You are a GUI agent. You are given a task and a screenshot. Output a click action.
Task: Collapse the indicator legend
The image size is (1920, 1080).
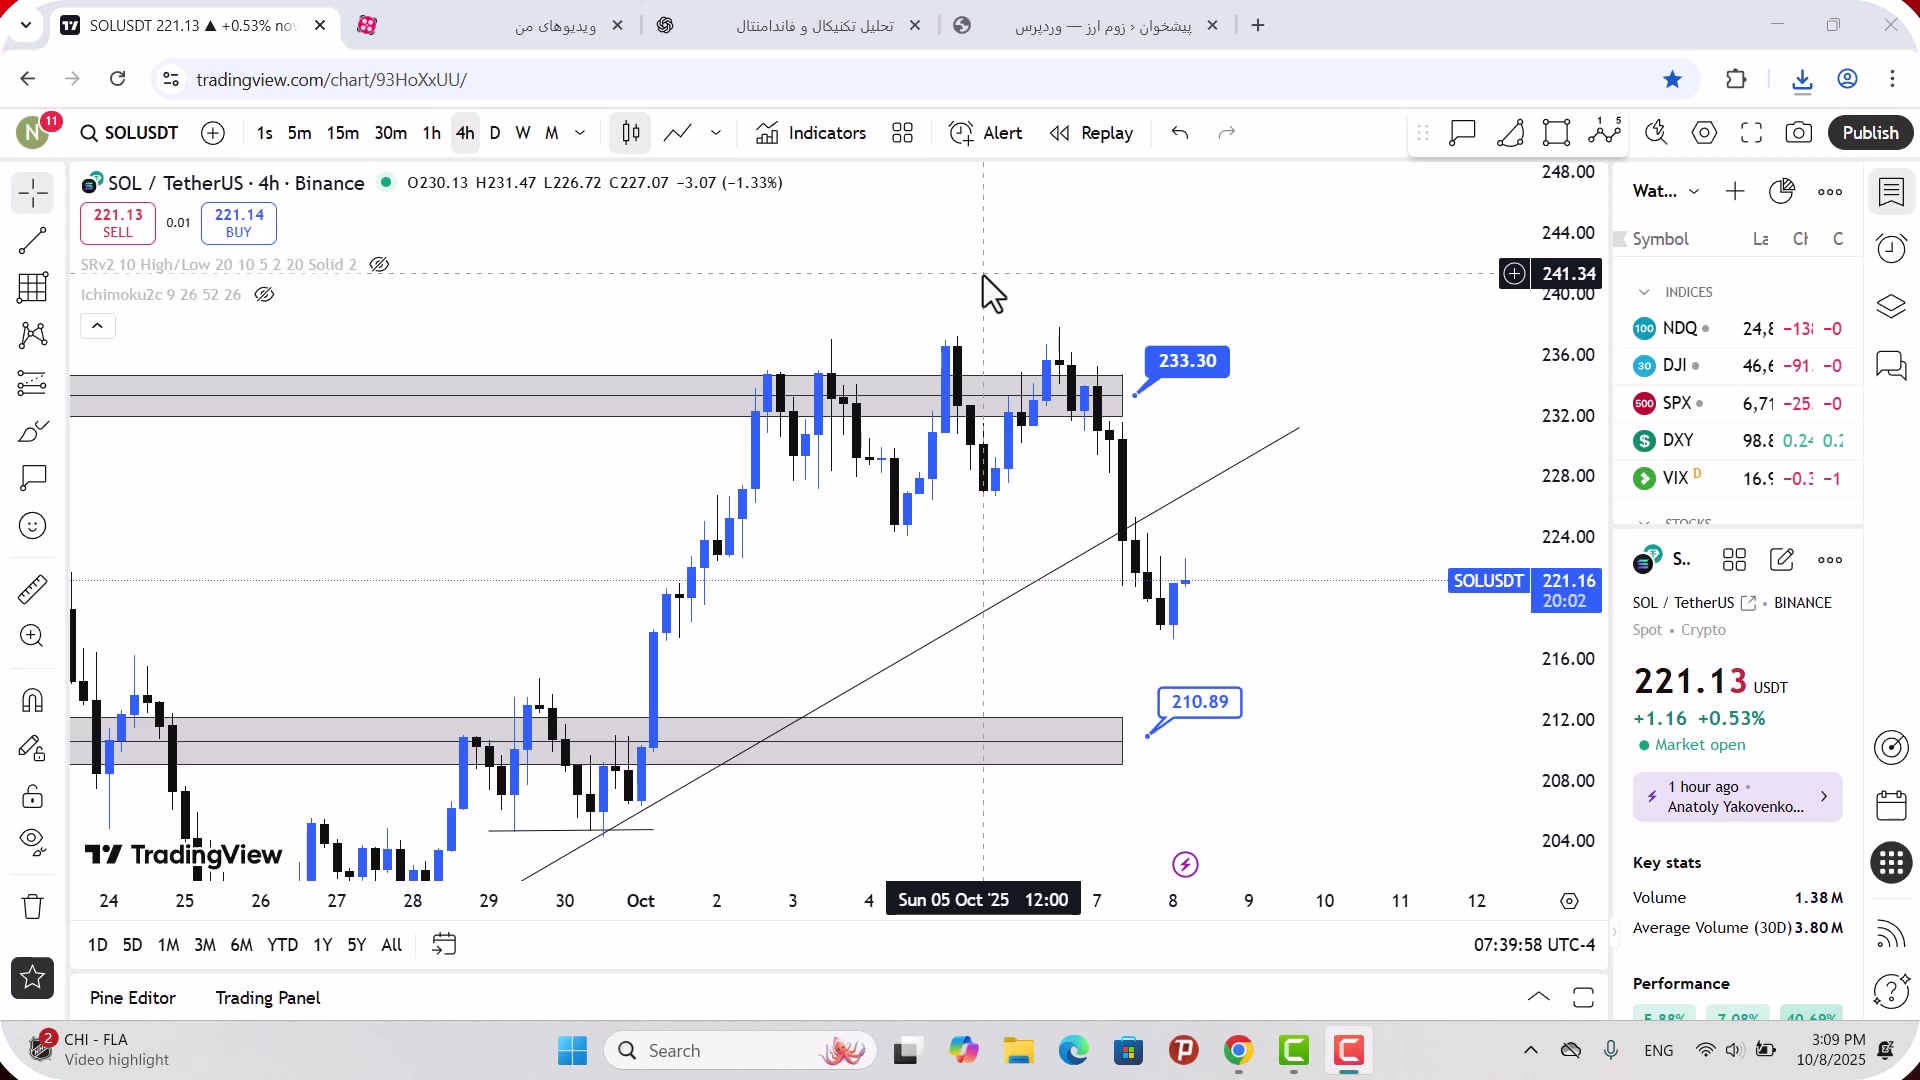(98, 326)
